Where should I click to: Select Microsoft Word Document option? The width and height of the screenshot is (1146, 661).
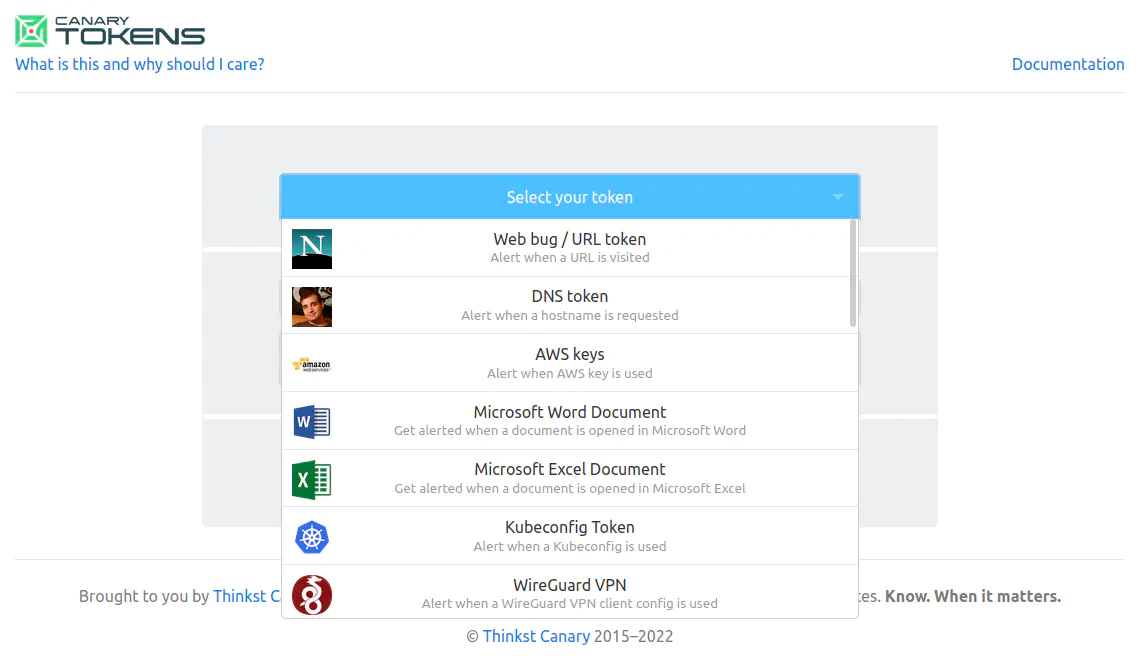click(x=570, y=421)
